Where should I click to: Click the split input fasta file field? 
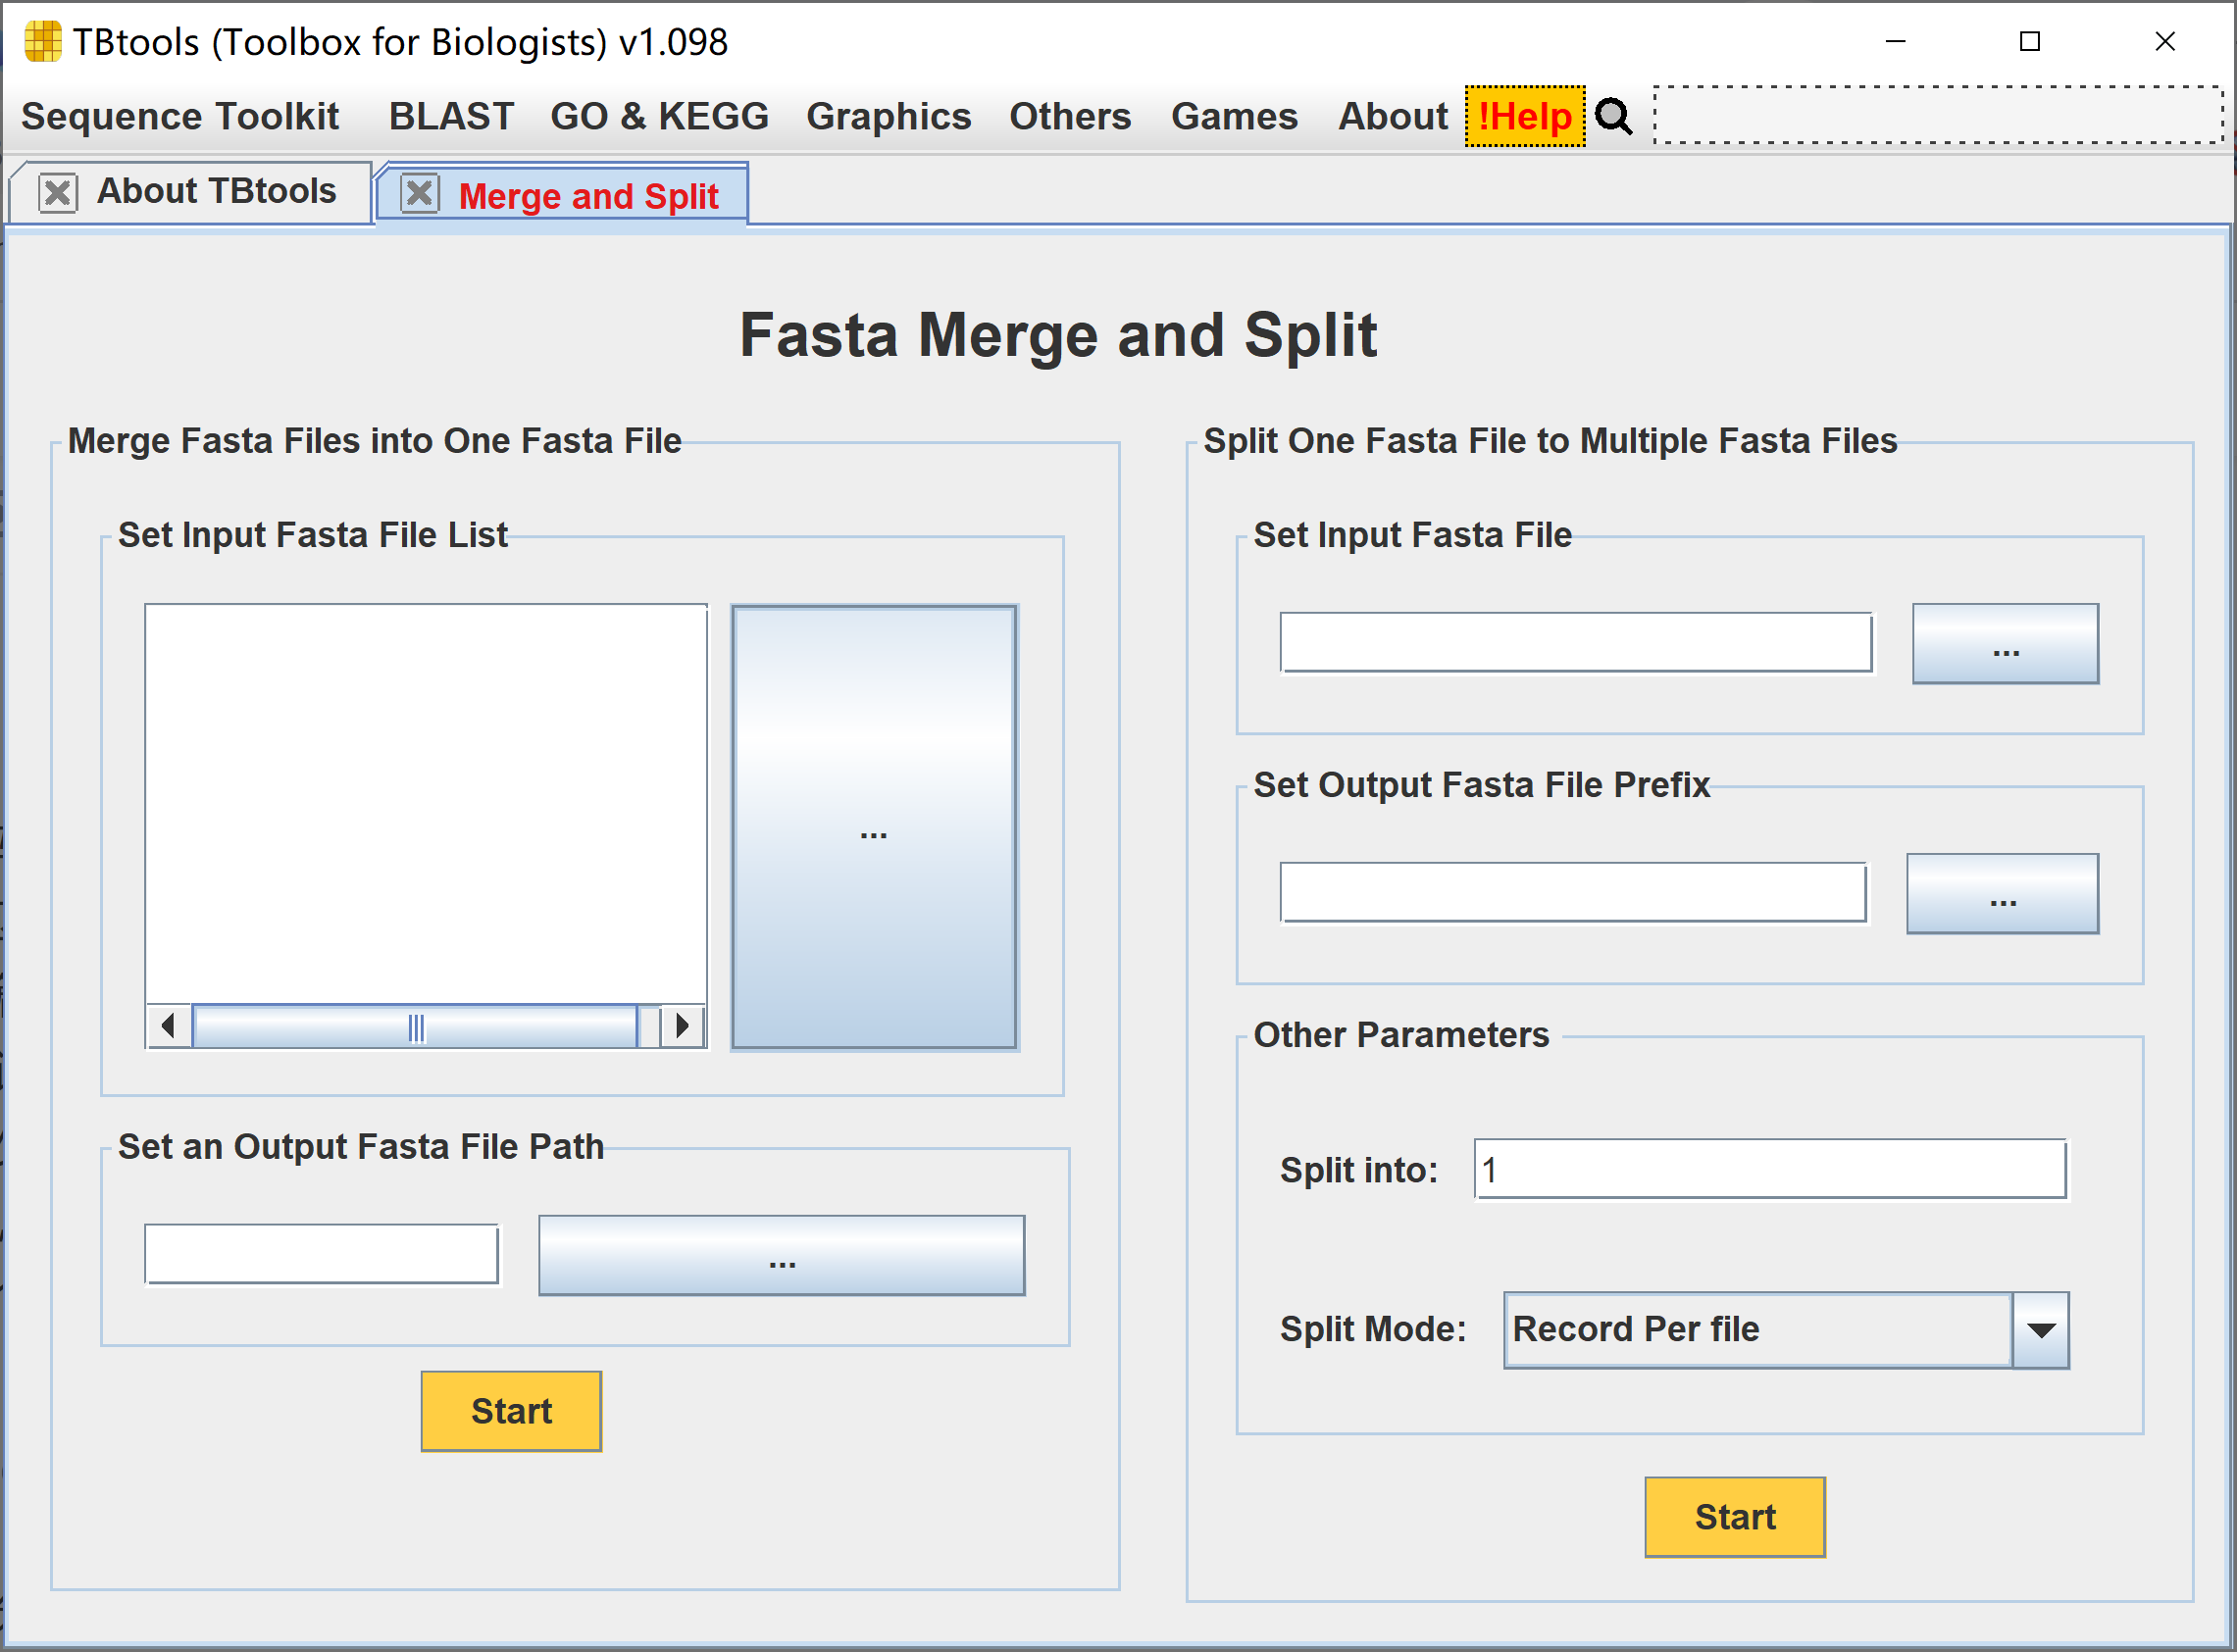tap(1576, 643)
